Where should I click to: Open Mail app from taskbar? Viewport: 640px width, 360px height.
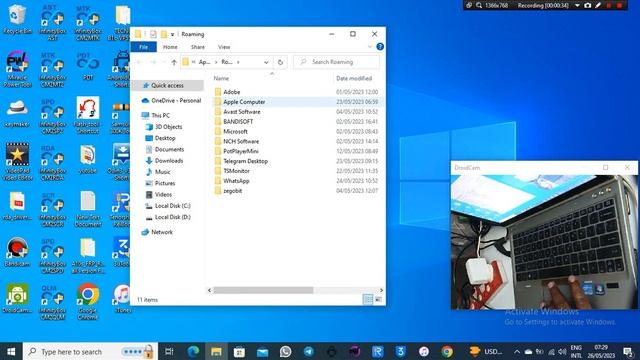click(x=262, y=351)
